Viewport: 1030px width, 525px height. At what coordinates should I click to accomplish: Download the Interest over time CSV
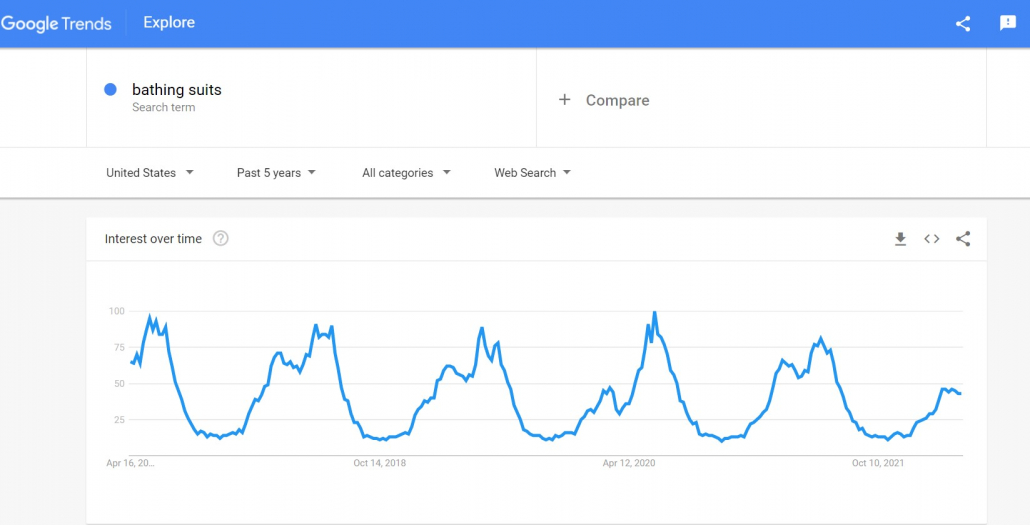[x=901, y=239]
